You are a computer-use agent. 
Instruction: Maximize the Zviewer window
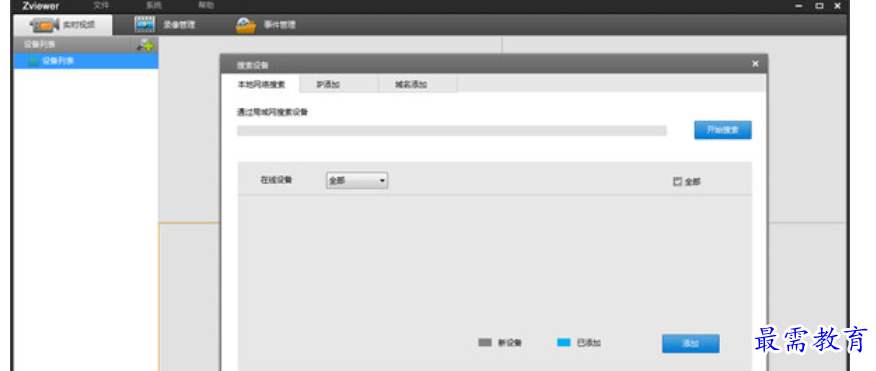click(x=819, y=6)
